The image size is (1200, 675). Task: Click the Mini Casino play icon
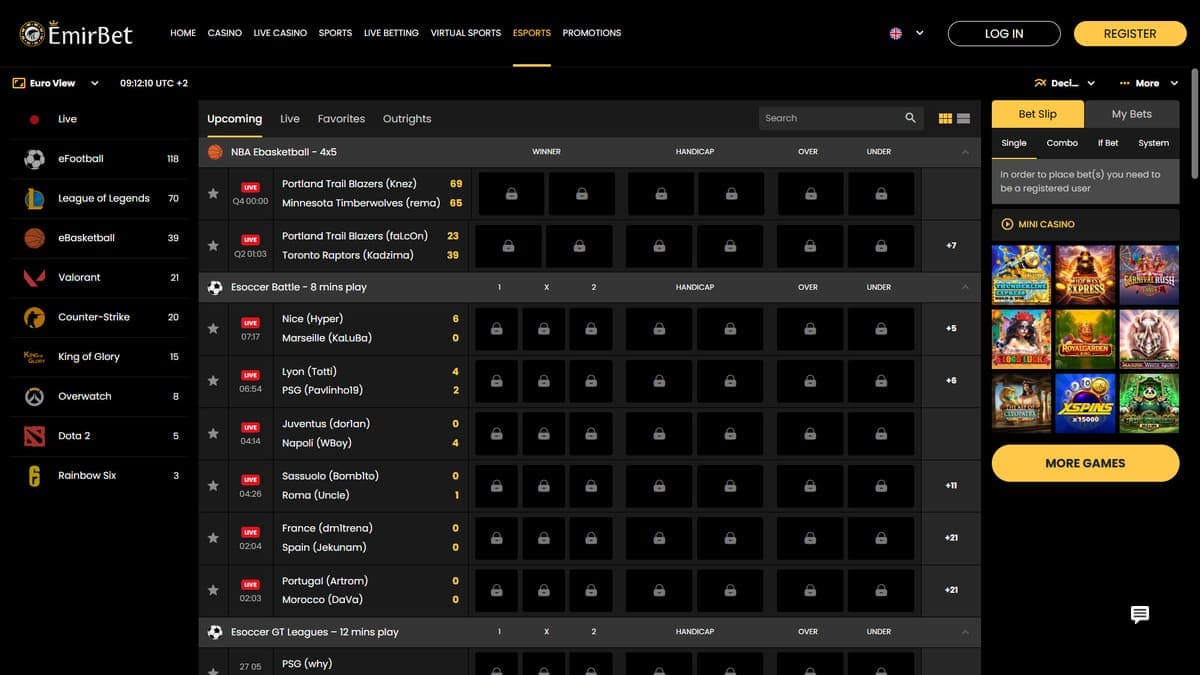click(x=1007, y=224)
